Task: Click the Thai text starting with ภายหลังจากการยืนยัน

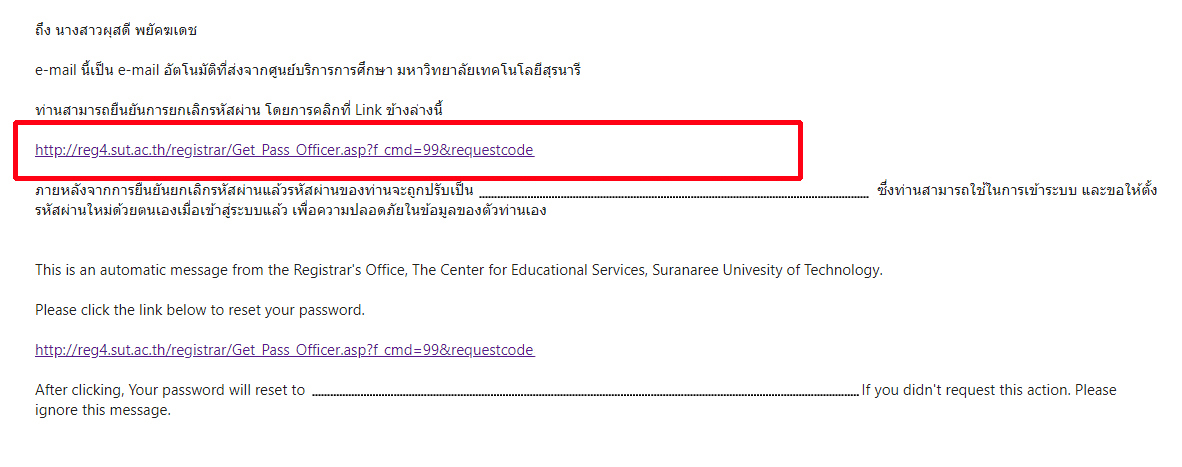Action: [x=255, y=190]
